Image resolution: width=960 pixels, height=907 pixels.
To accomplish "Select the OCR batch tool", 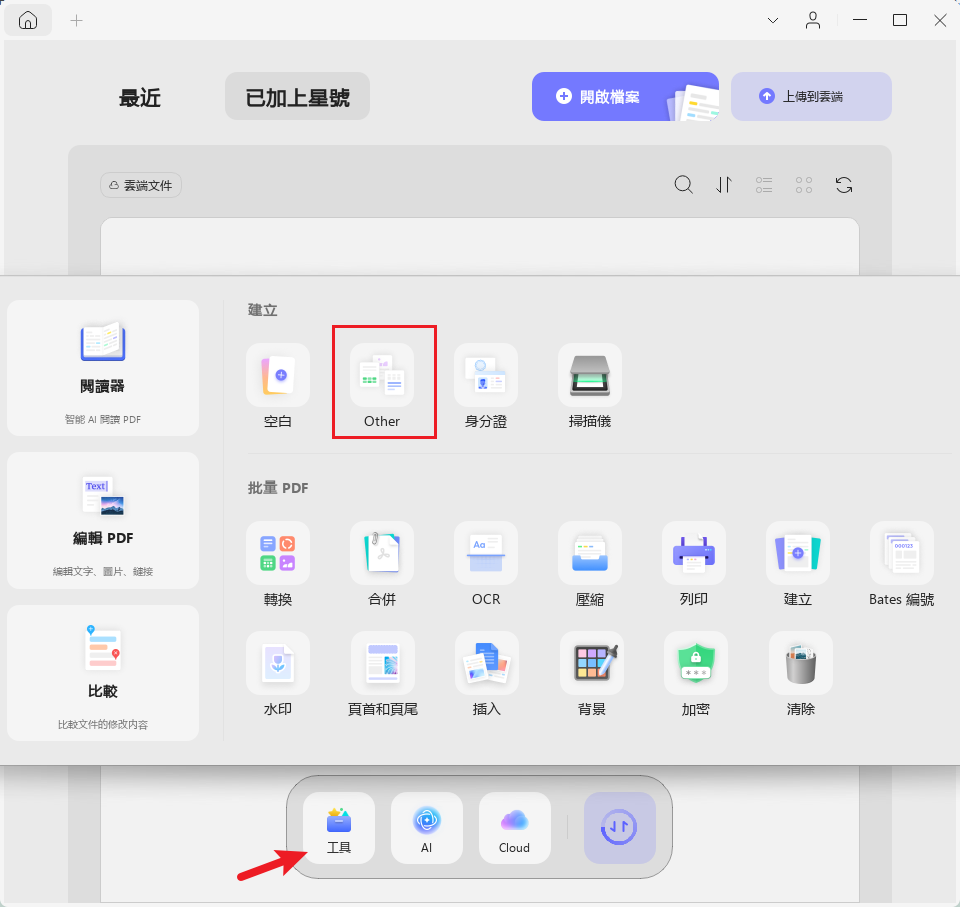I will [x=485, y=565].
